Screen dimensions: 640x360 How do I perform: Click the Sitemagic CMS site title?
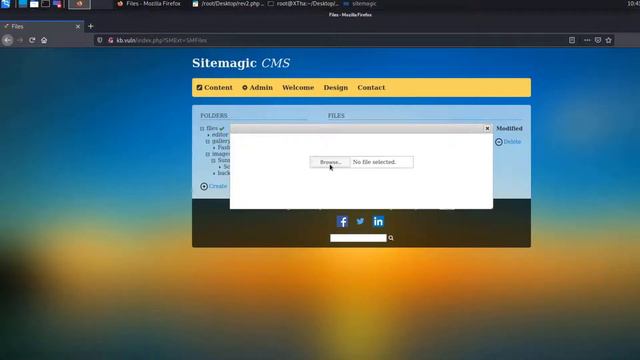(x=241, y=63)
